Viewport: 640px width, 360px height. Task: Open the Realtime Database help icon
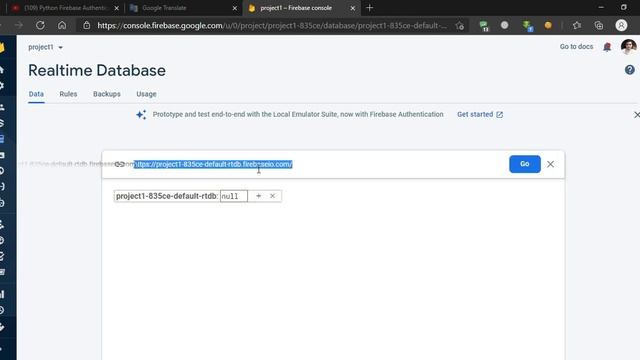(x=630, y=70)
